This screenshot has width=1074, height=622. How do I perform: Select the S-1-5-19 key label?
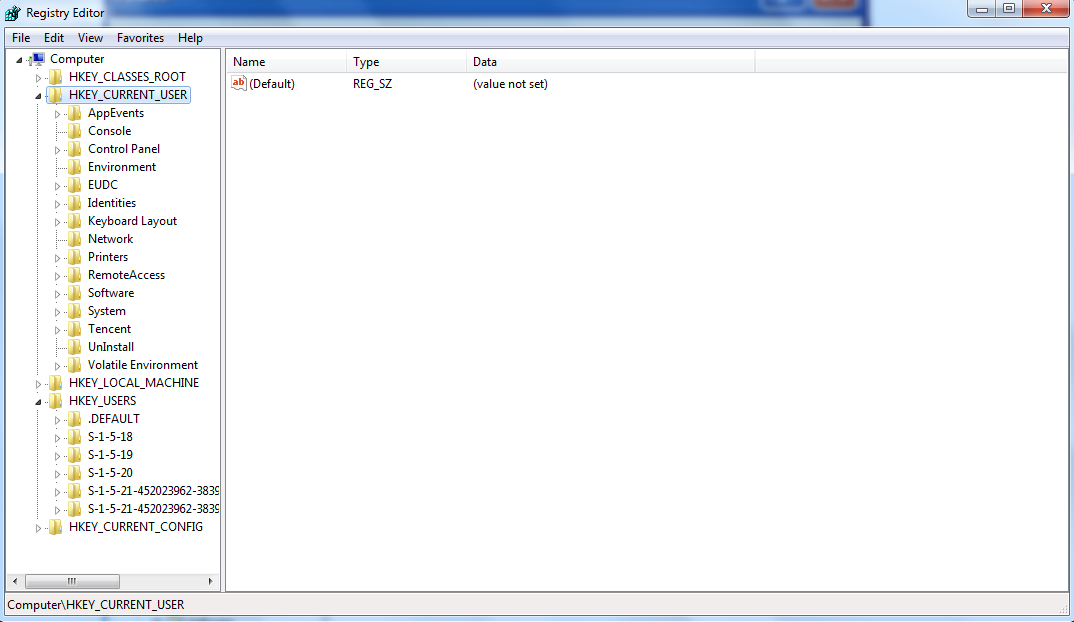click(110, 455)
